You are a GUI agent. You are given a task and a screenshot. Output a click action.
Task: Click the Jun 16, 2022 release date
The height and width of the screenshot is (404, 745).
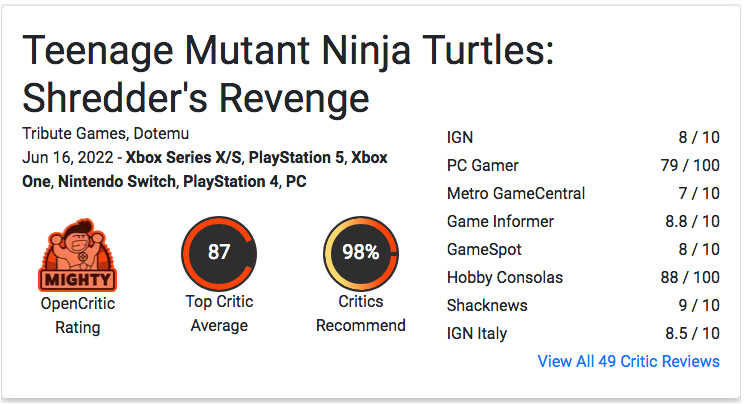[x=67, y=157]
